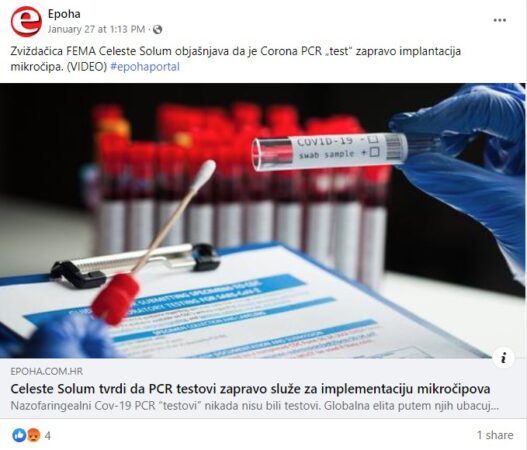Click the cotton swab in preview image
The width and height of the screenshot is (527, 450).
(x=153, y=242)
